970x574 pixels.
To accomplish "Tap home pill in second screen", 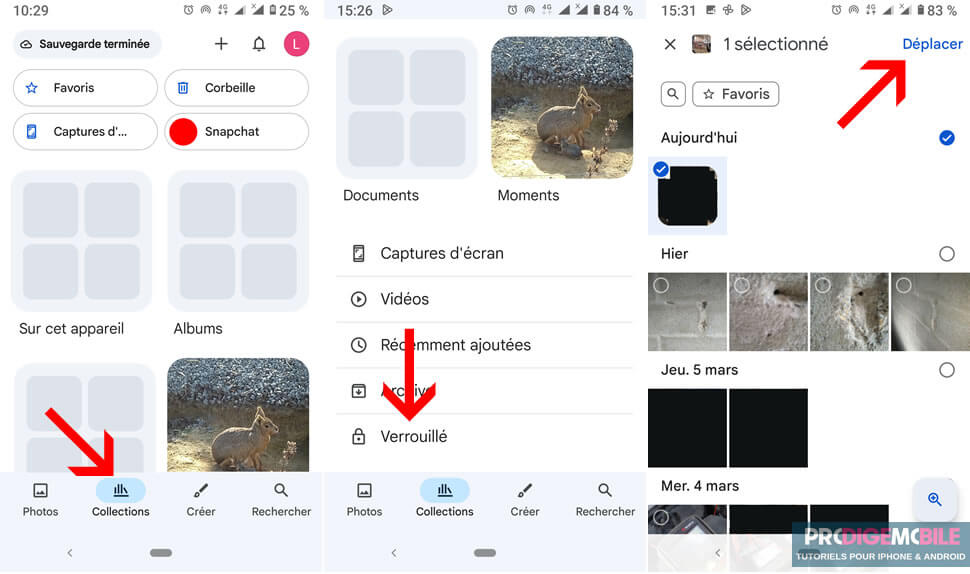I will click(x=485, y=553).
